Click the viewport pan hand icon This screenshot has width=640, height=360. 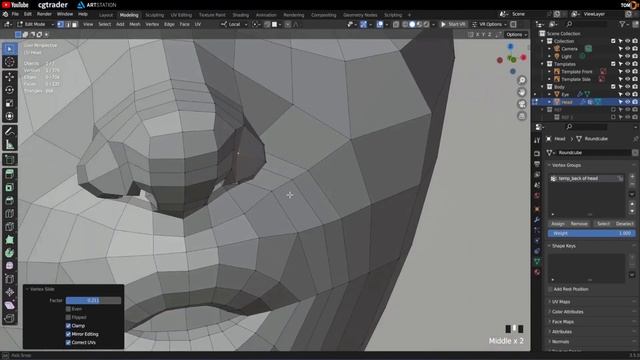[522, 92]
